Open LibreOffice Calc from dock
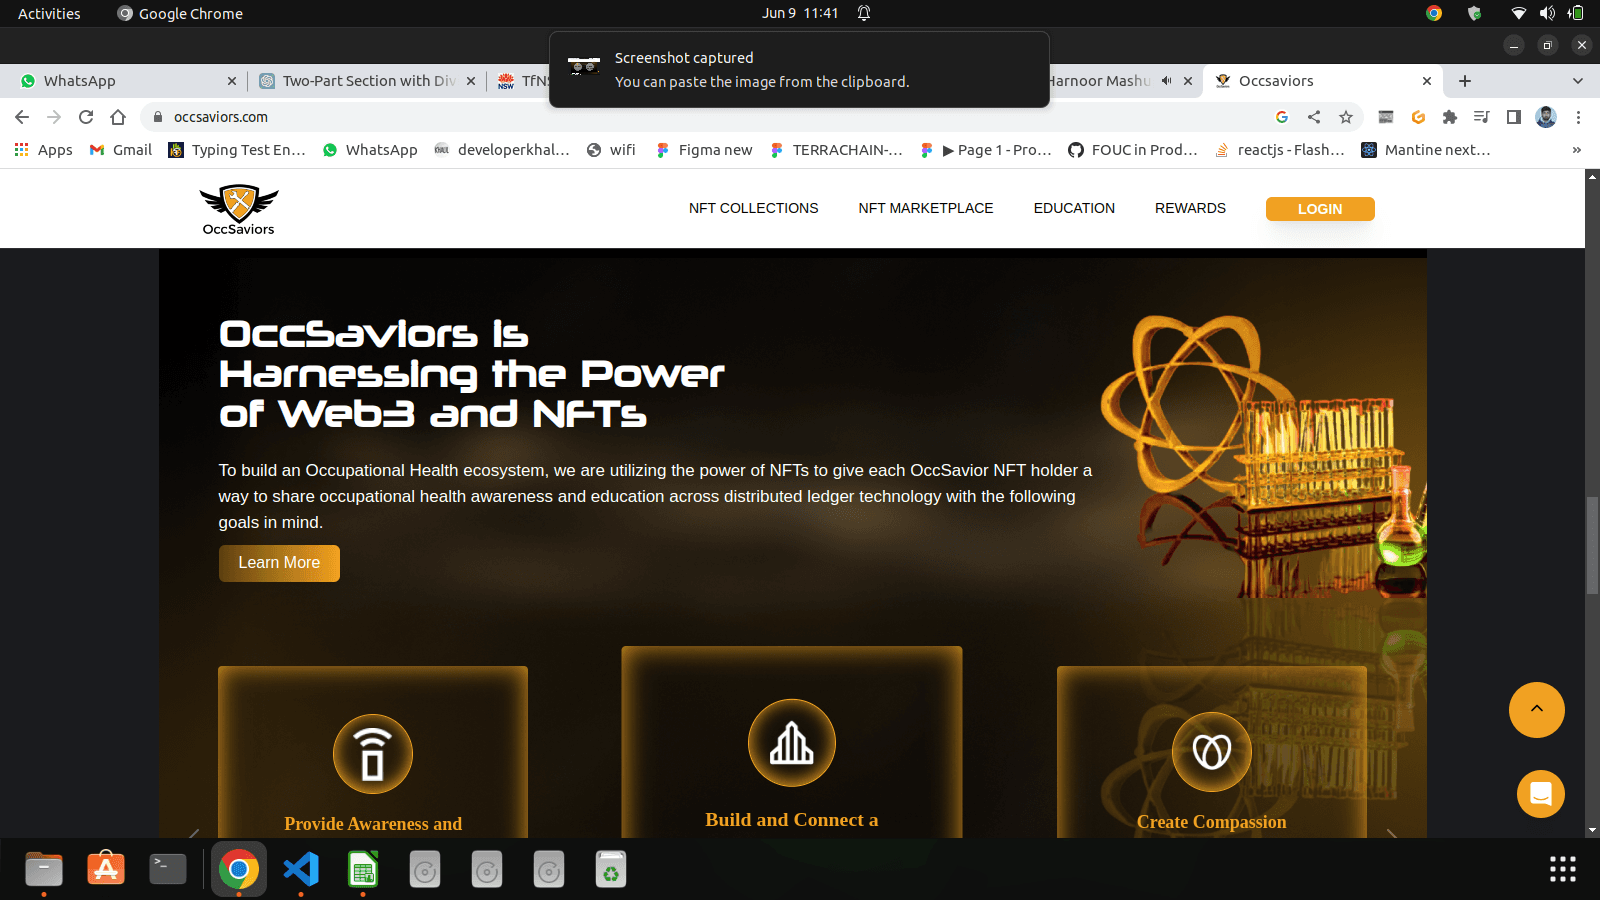Viewport: 1600px width, 900px height. [x=363, y=869]
